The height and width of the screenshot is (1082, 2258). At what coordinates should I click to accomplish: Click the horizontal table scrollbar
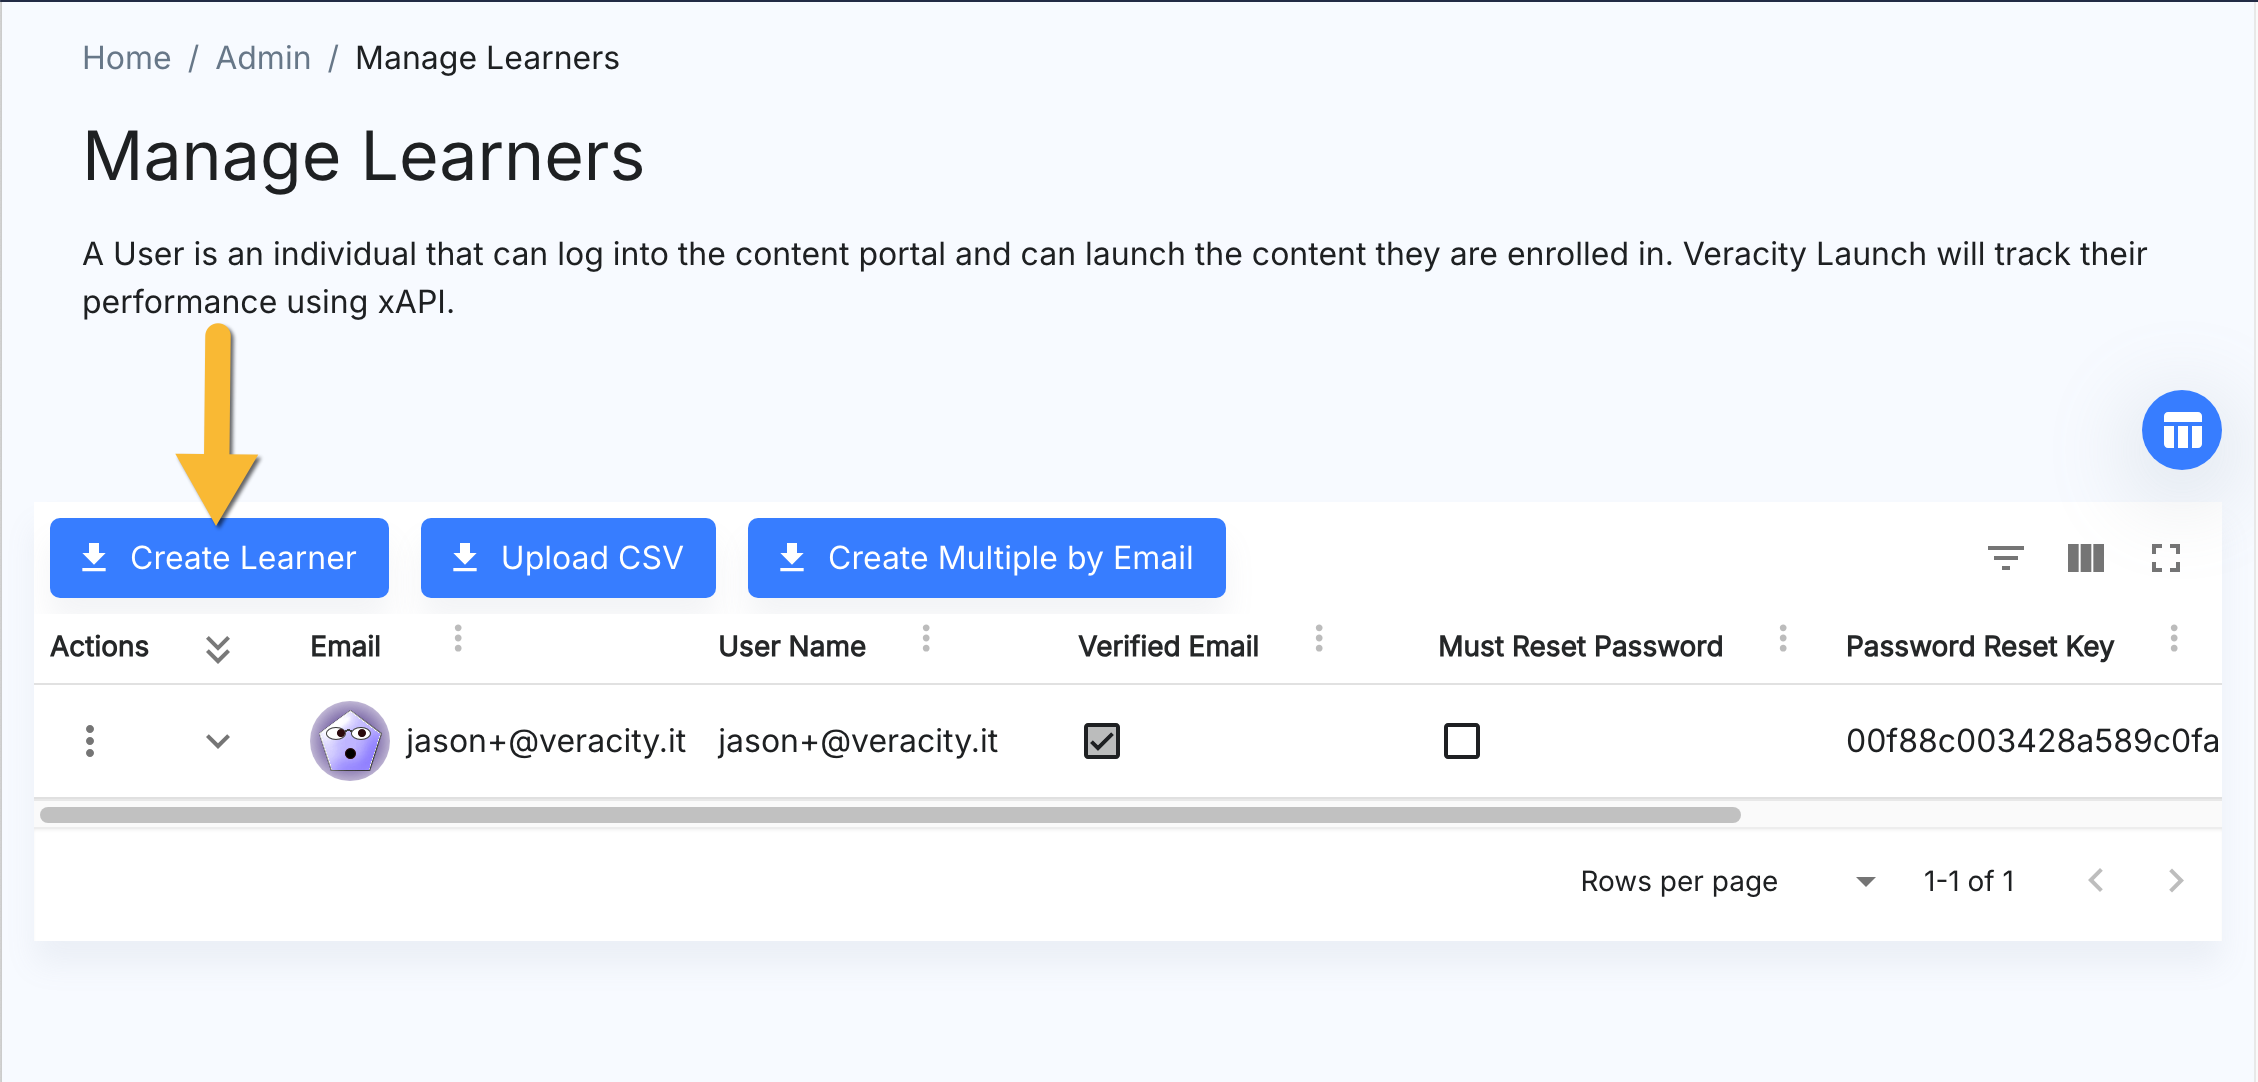[x=890, y=815]
